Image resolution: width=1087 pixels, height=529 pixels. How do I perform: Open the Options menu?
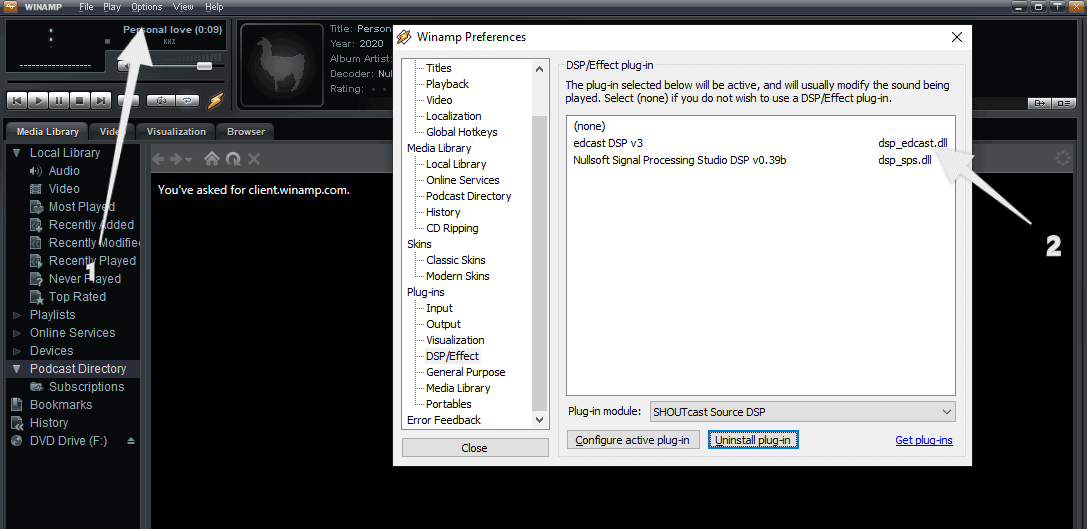[146, 6]
